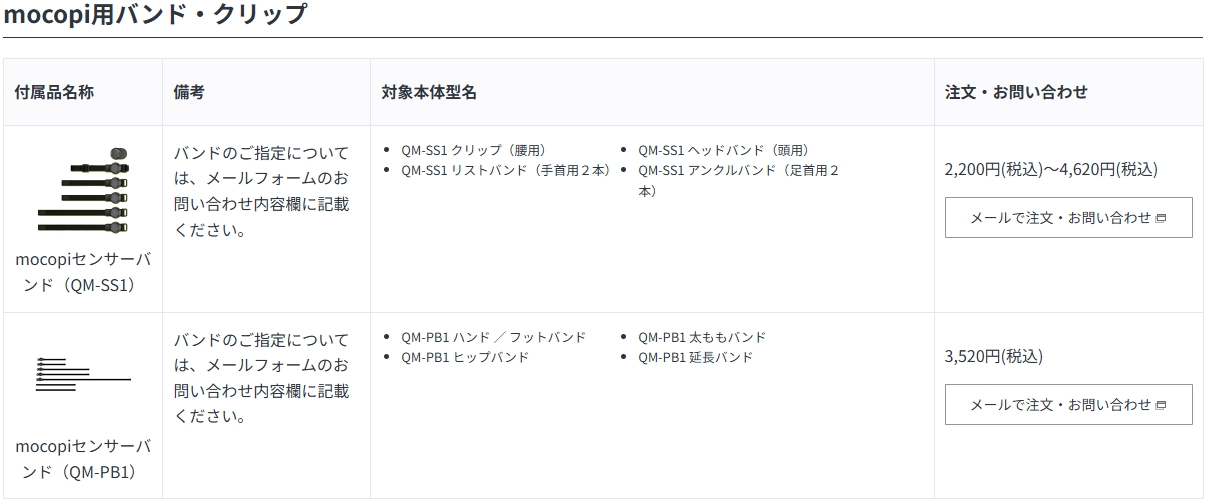Click the 対象本体型名 column header
Screen dimensions: 1207x502
tap(429, 92)
